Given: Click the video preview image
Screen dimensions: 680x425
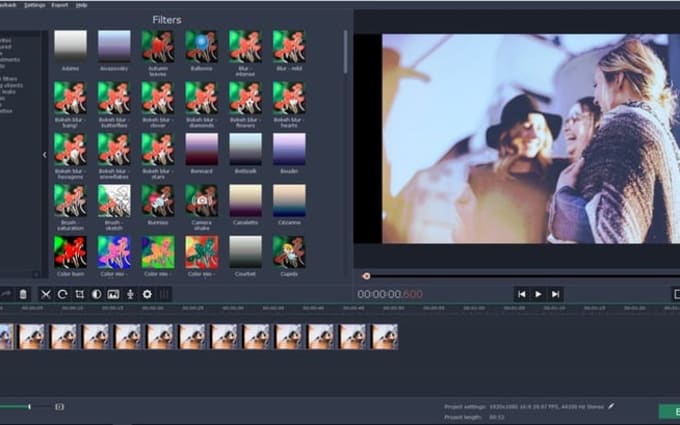Looking at the screenshot, I should tap(531, 139).
